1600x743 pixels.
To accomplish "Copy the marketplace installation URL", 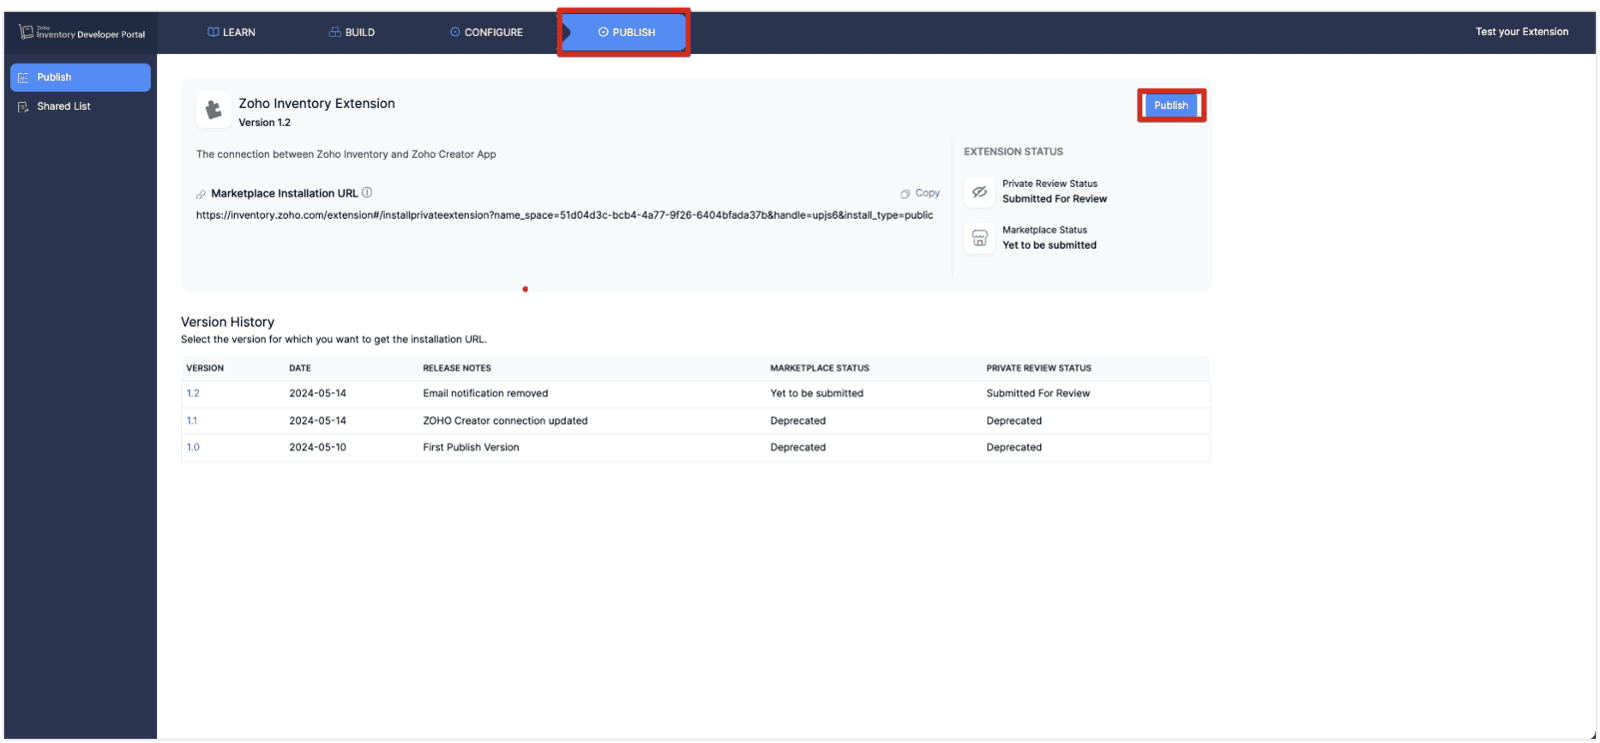I will point(920,193).
